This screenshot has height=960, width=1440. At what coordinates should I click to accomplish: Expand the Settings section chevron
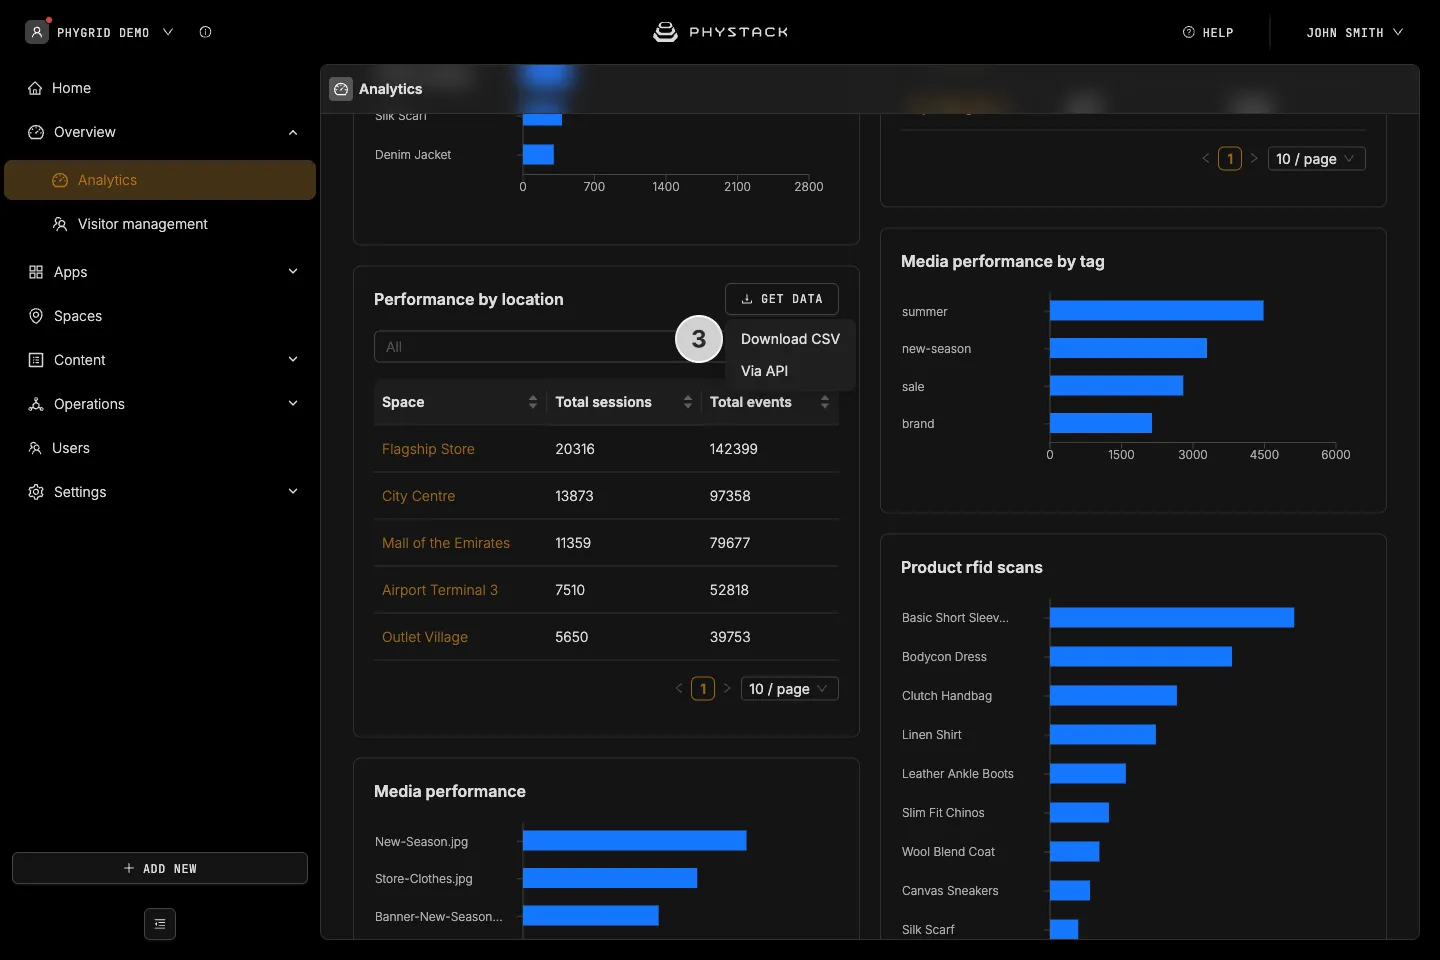[x=293, y=492]
